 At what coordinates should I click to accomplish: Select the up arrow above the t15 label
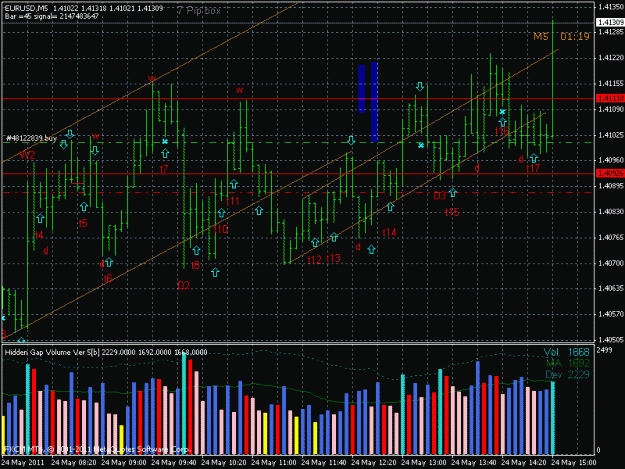coord(453,192)
